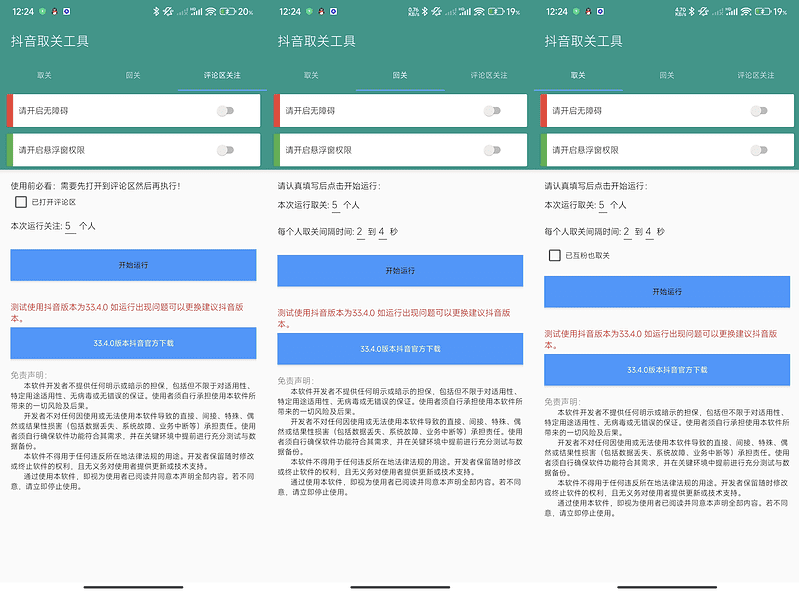
Task: Toggle 请开启悬浮窗权限 on the right 取关 screen
Action: coord(759,150)
